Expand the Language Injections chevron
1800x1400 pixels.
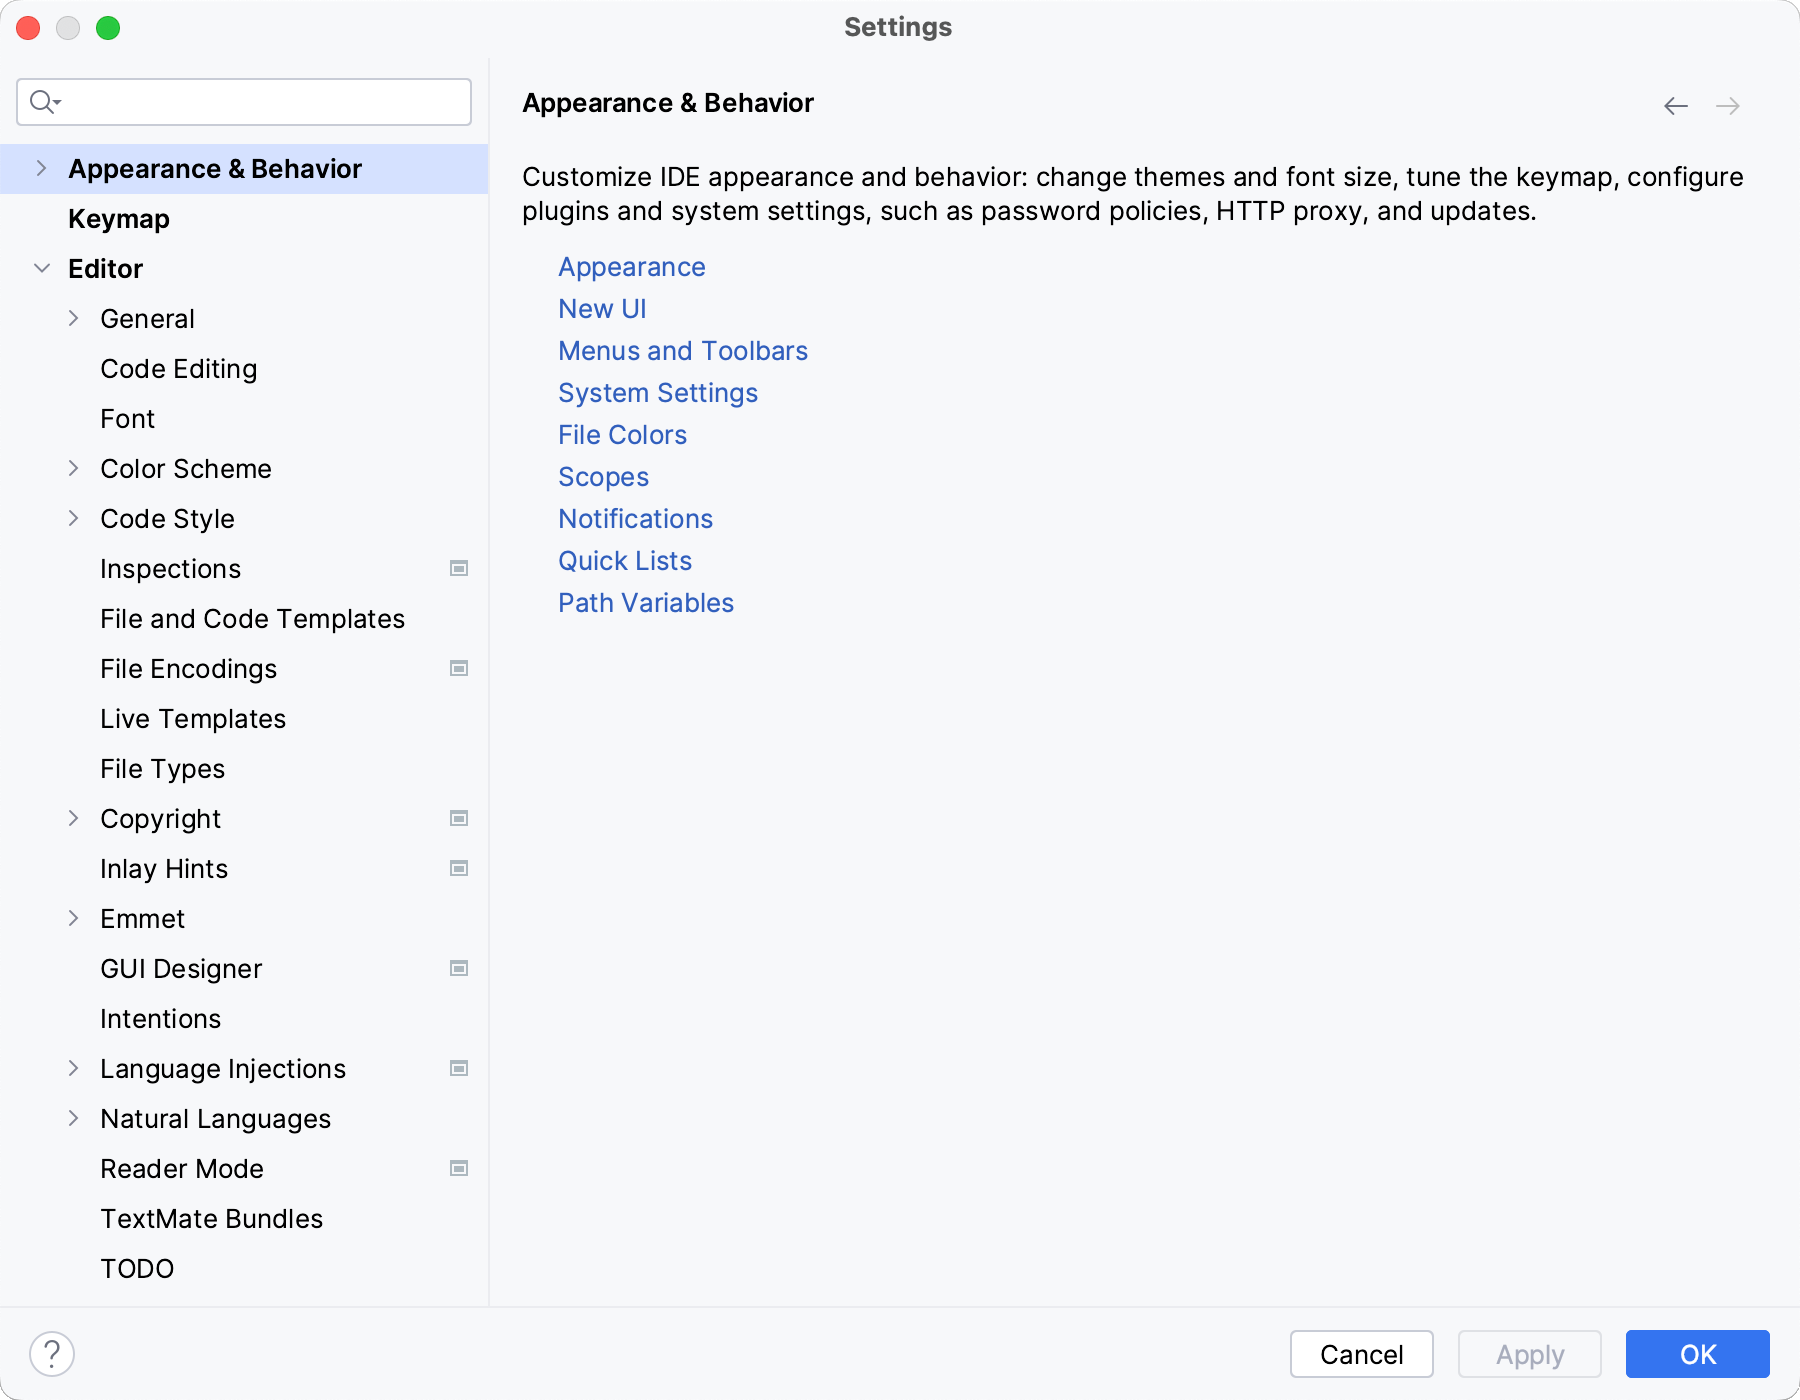coord(73,1069)
